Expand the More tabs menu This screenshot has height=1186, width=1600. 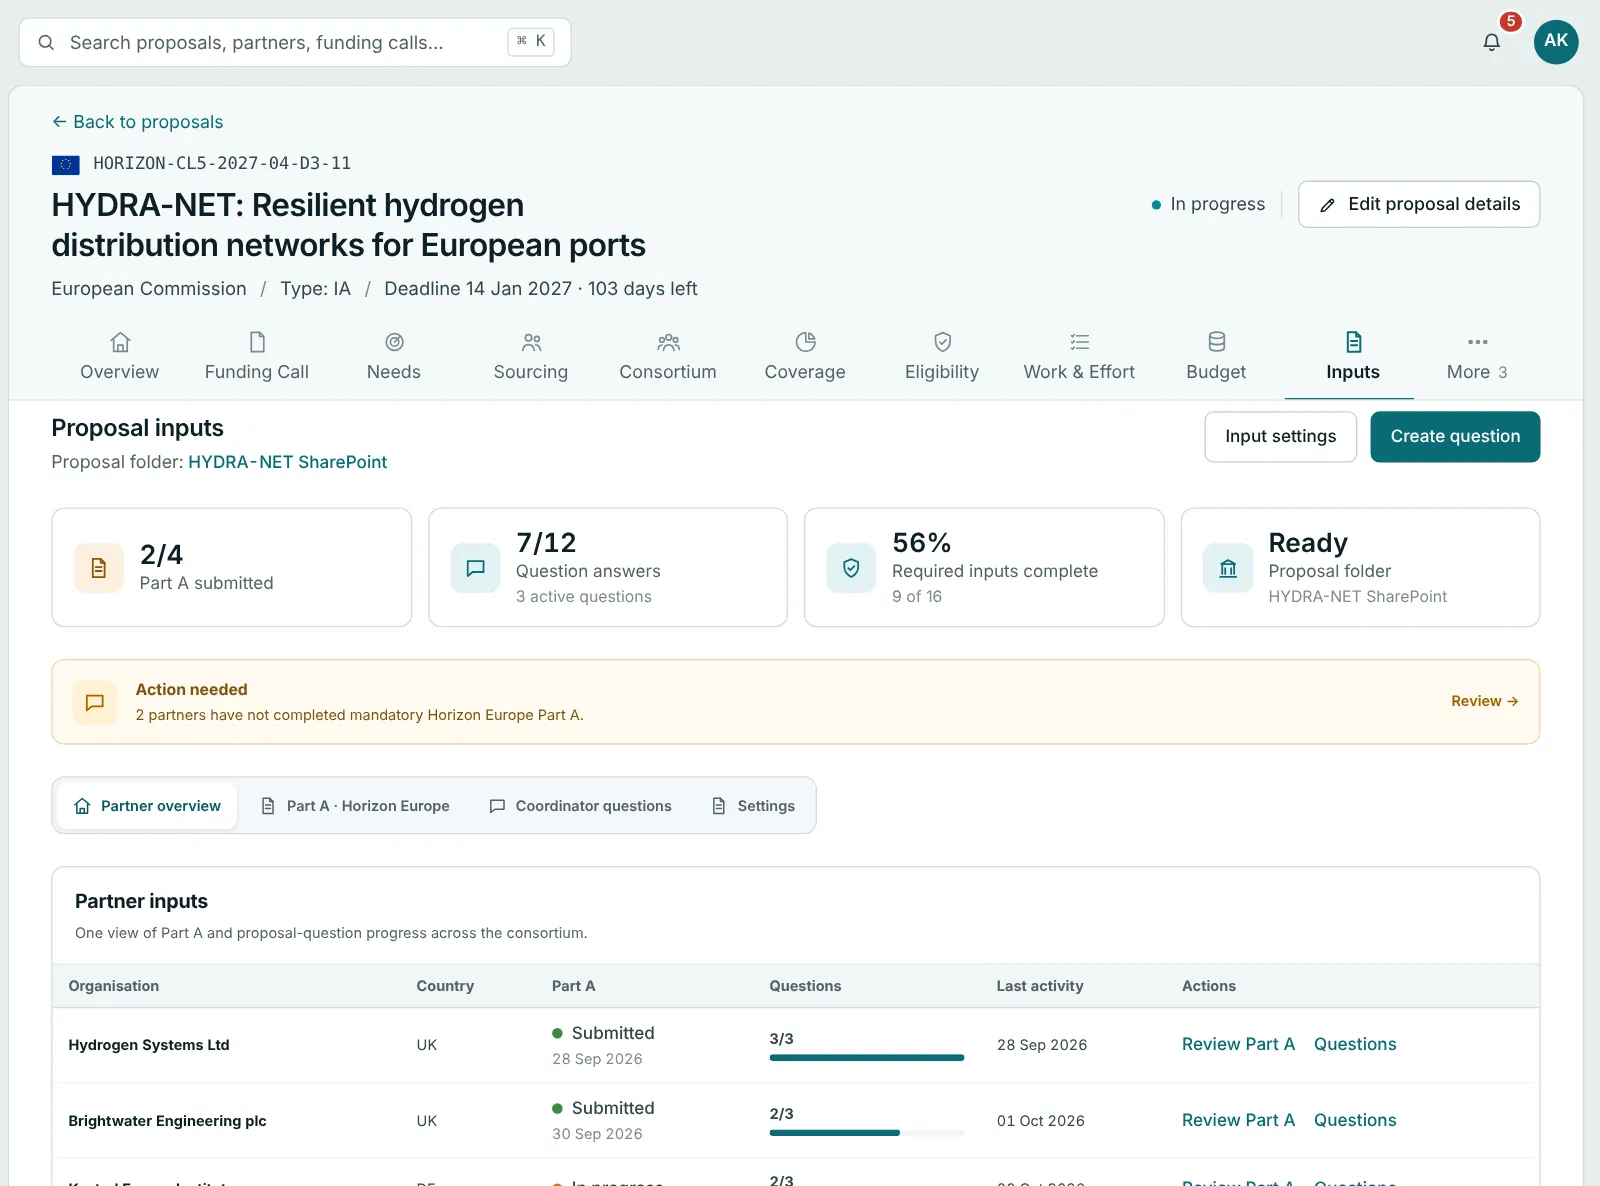point(1477,357)
